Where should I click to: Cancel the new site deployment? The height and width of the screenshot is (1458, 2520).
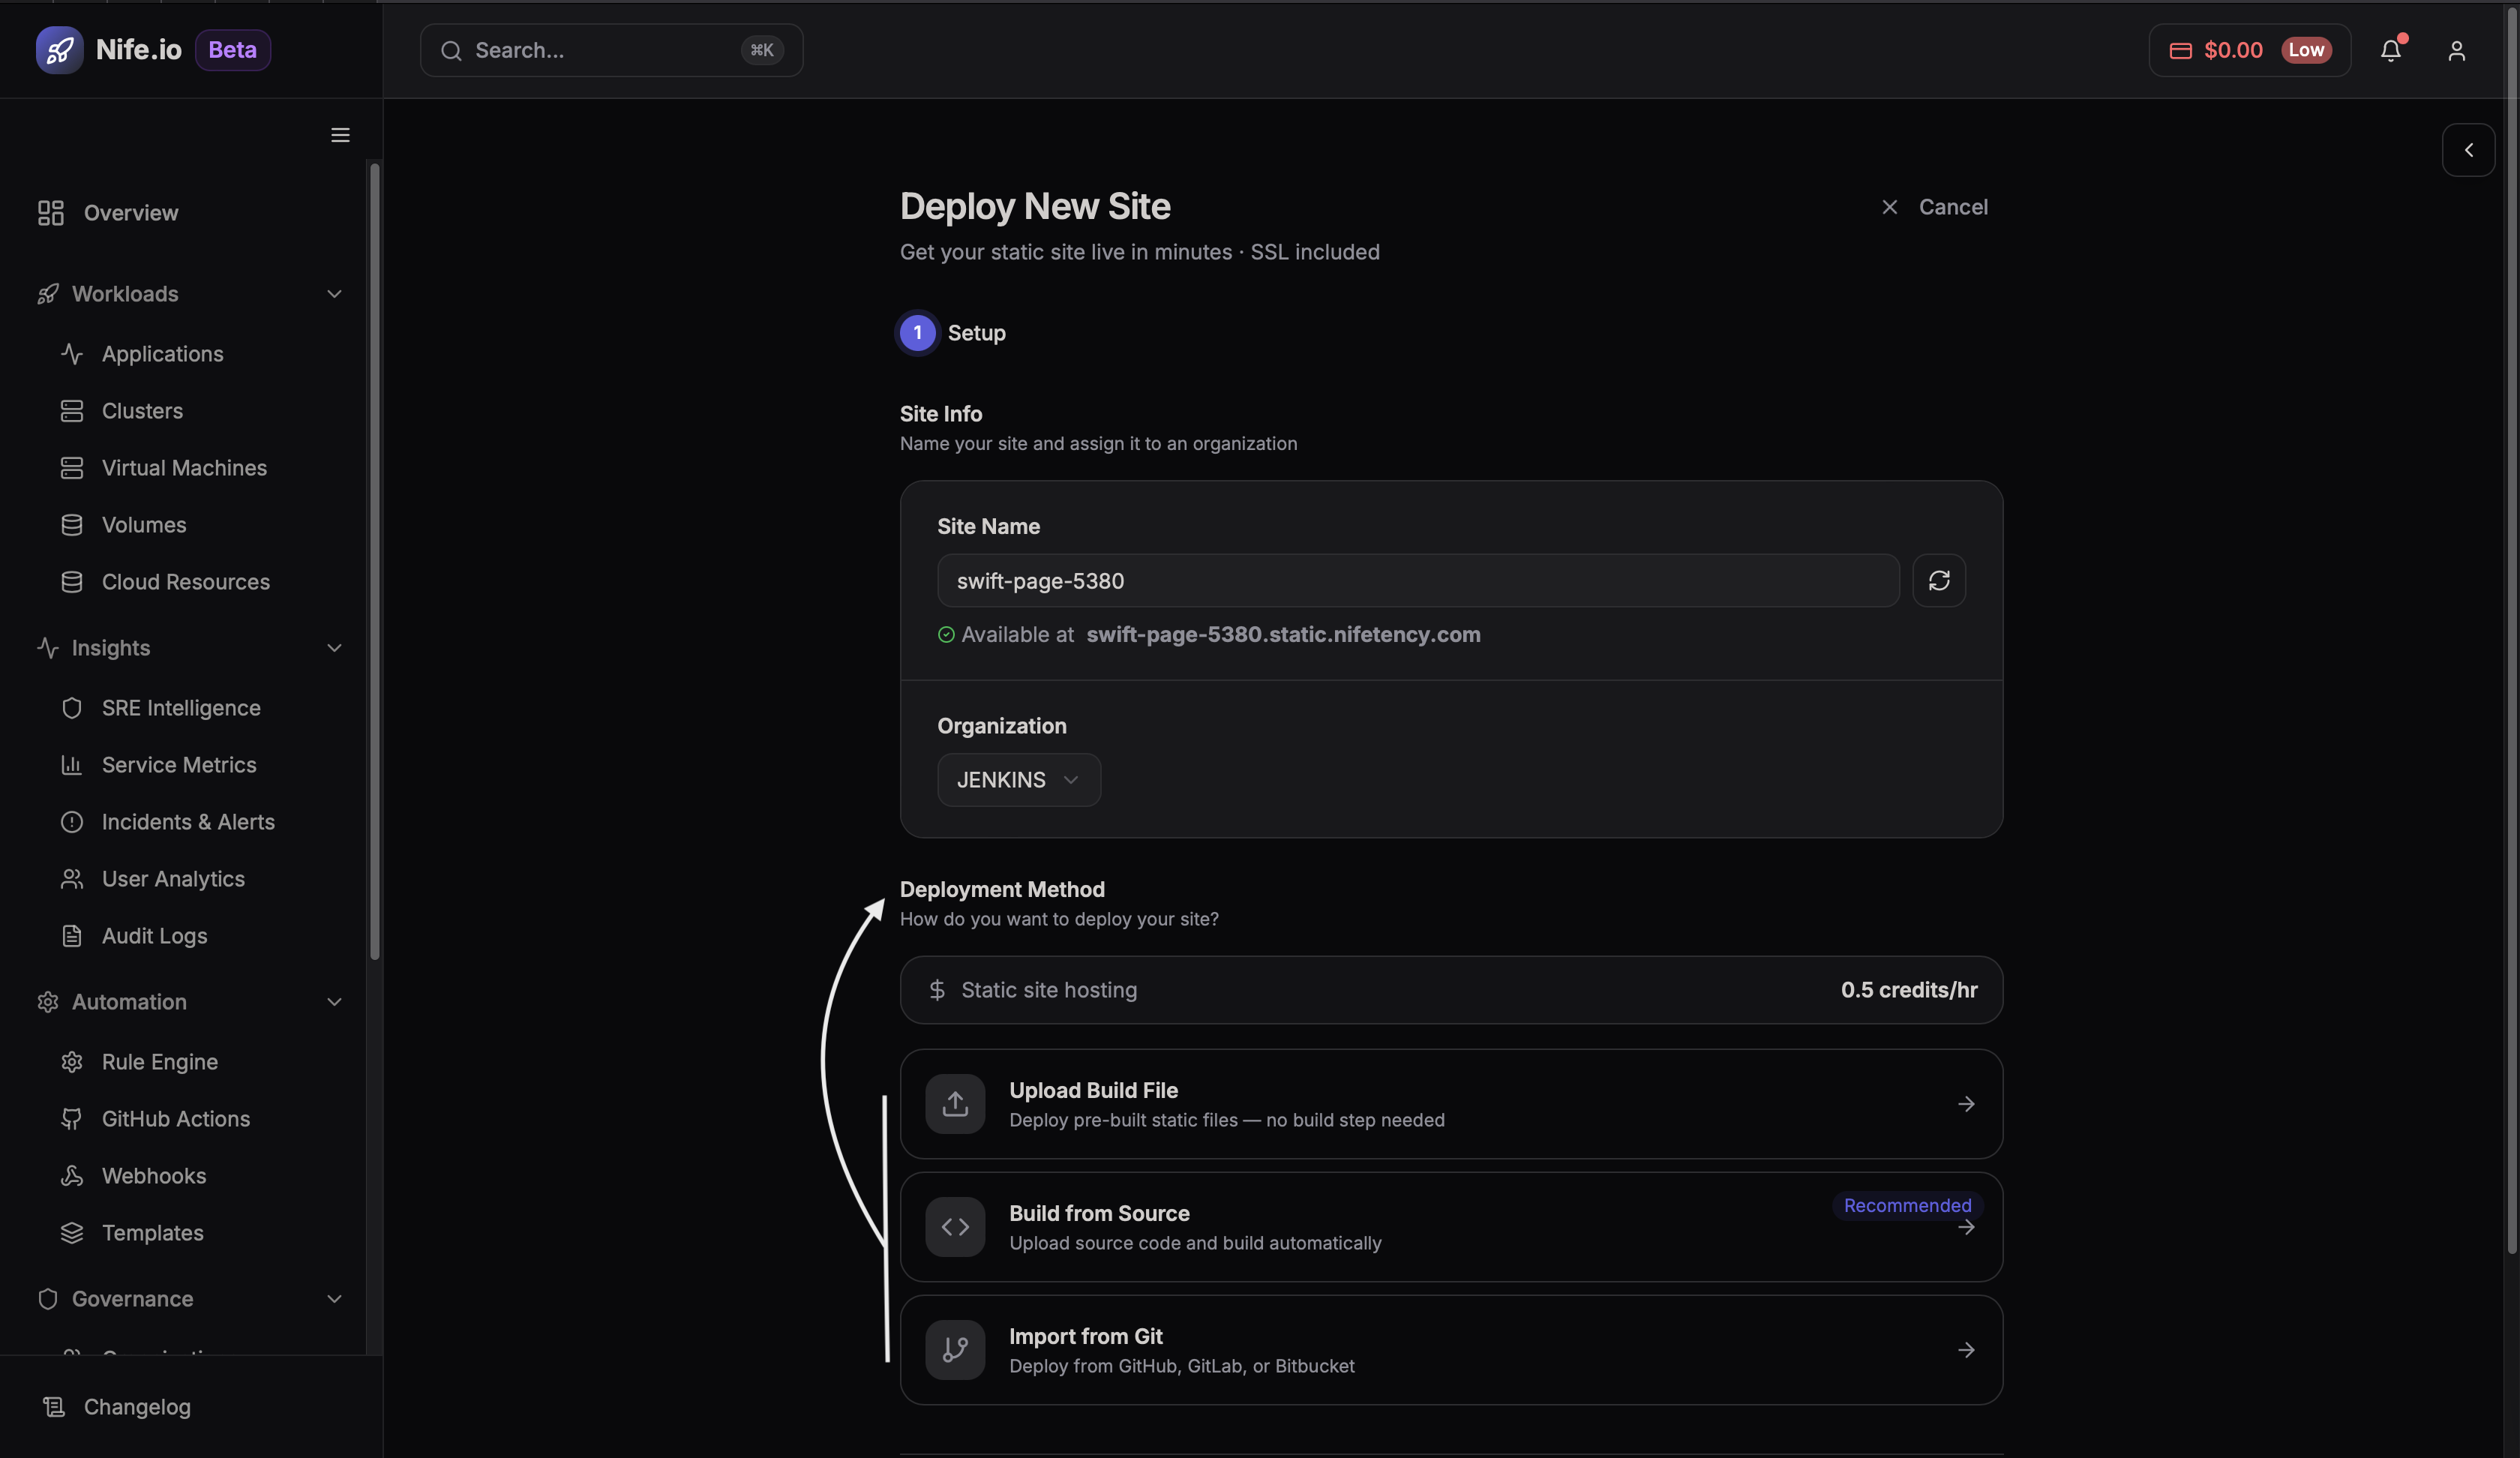click(x=1932, y=207)
